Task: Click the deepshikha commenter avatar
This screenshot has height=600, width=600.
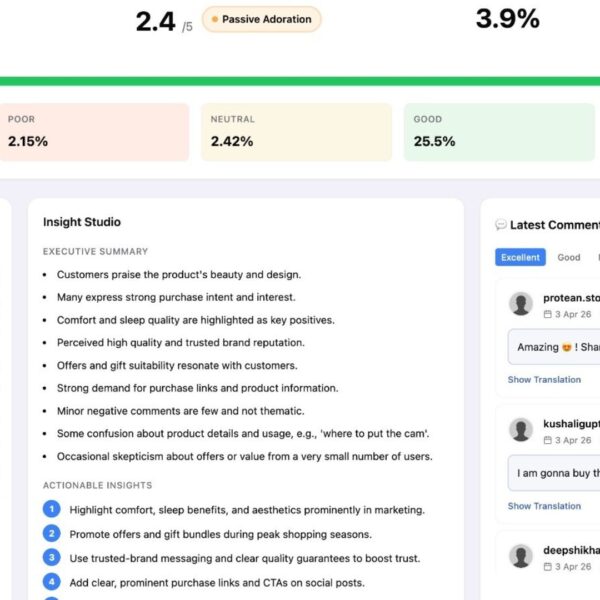Action: (521, 556)
